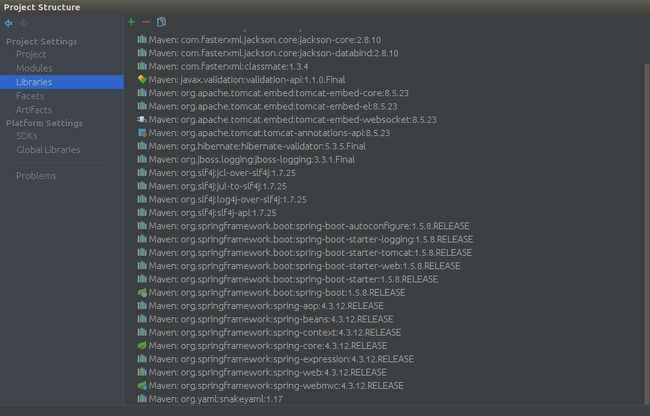
Task: Select Maven: org.slf4j:jul-to-slf4j:1.7.25 entry
Action: click(x=218, y=186)
